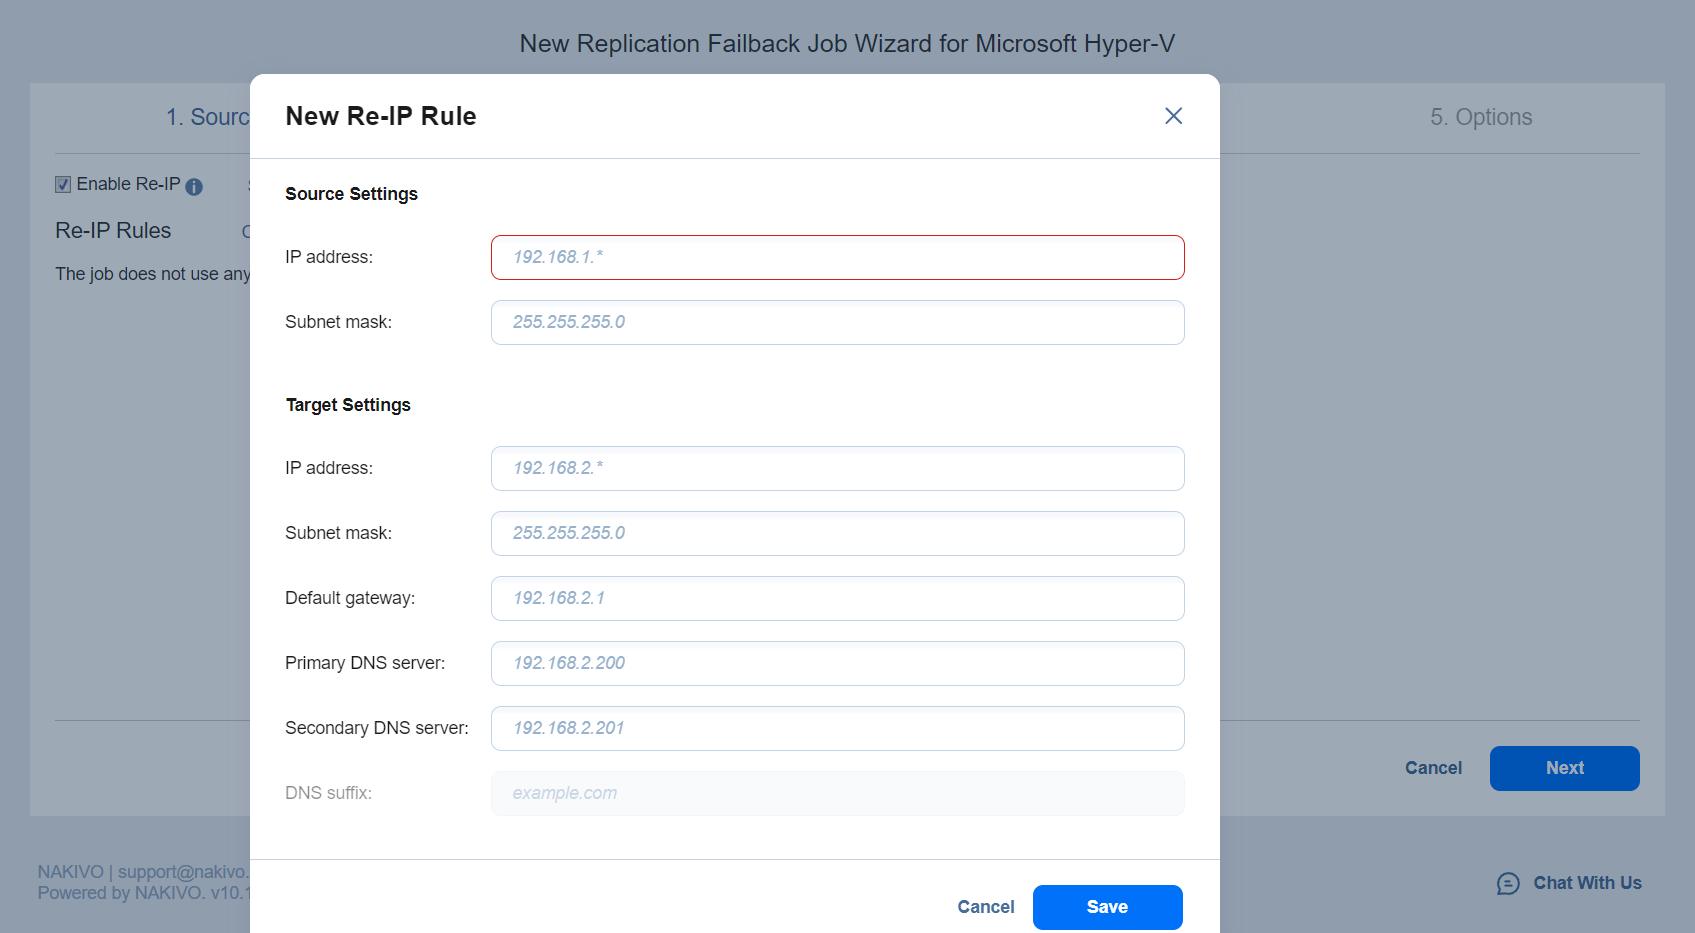
Task: Click the Target Settings Subnet mask field
Action: tap(837, 534)
